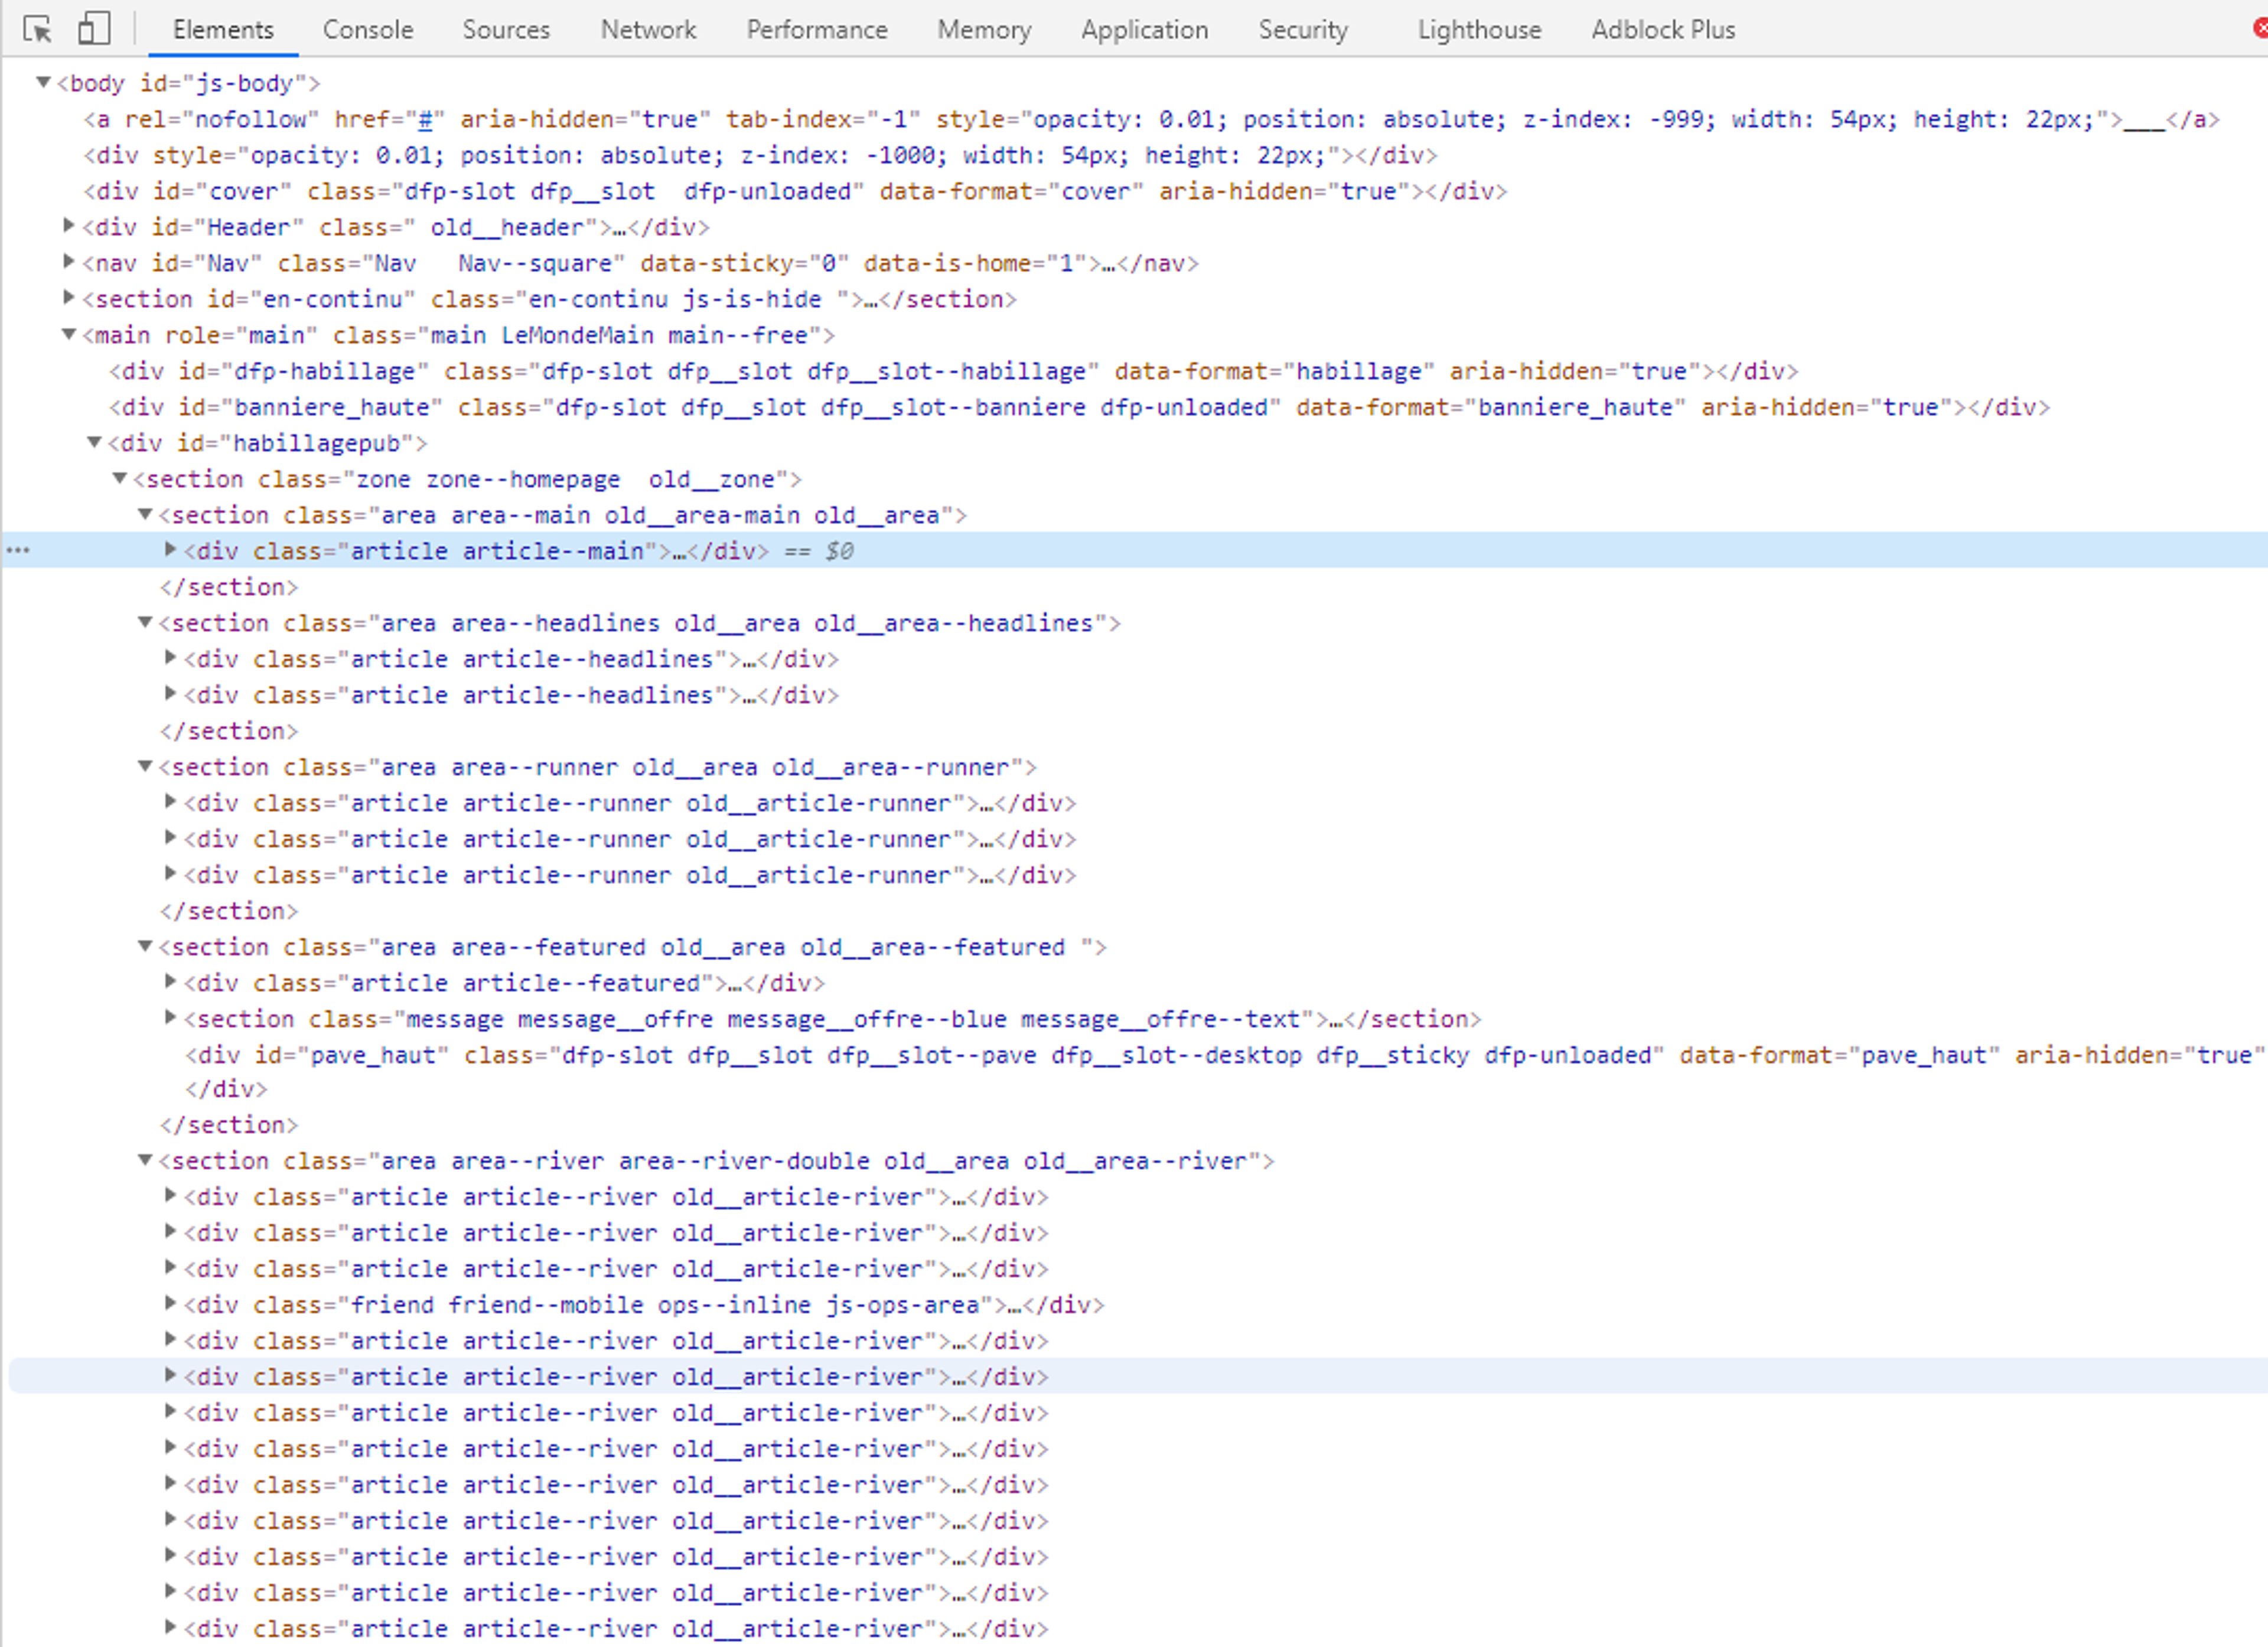This screenshot has width=2268, height=1647.
Task: Open the Performance tab
Action: (x=816, y=30)
